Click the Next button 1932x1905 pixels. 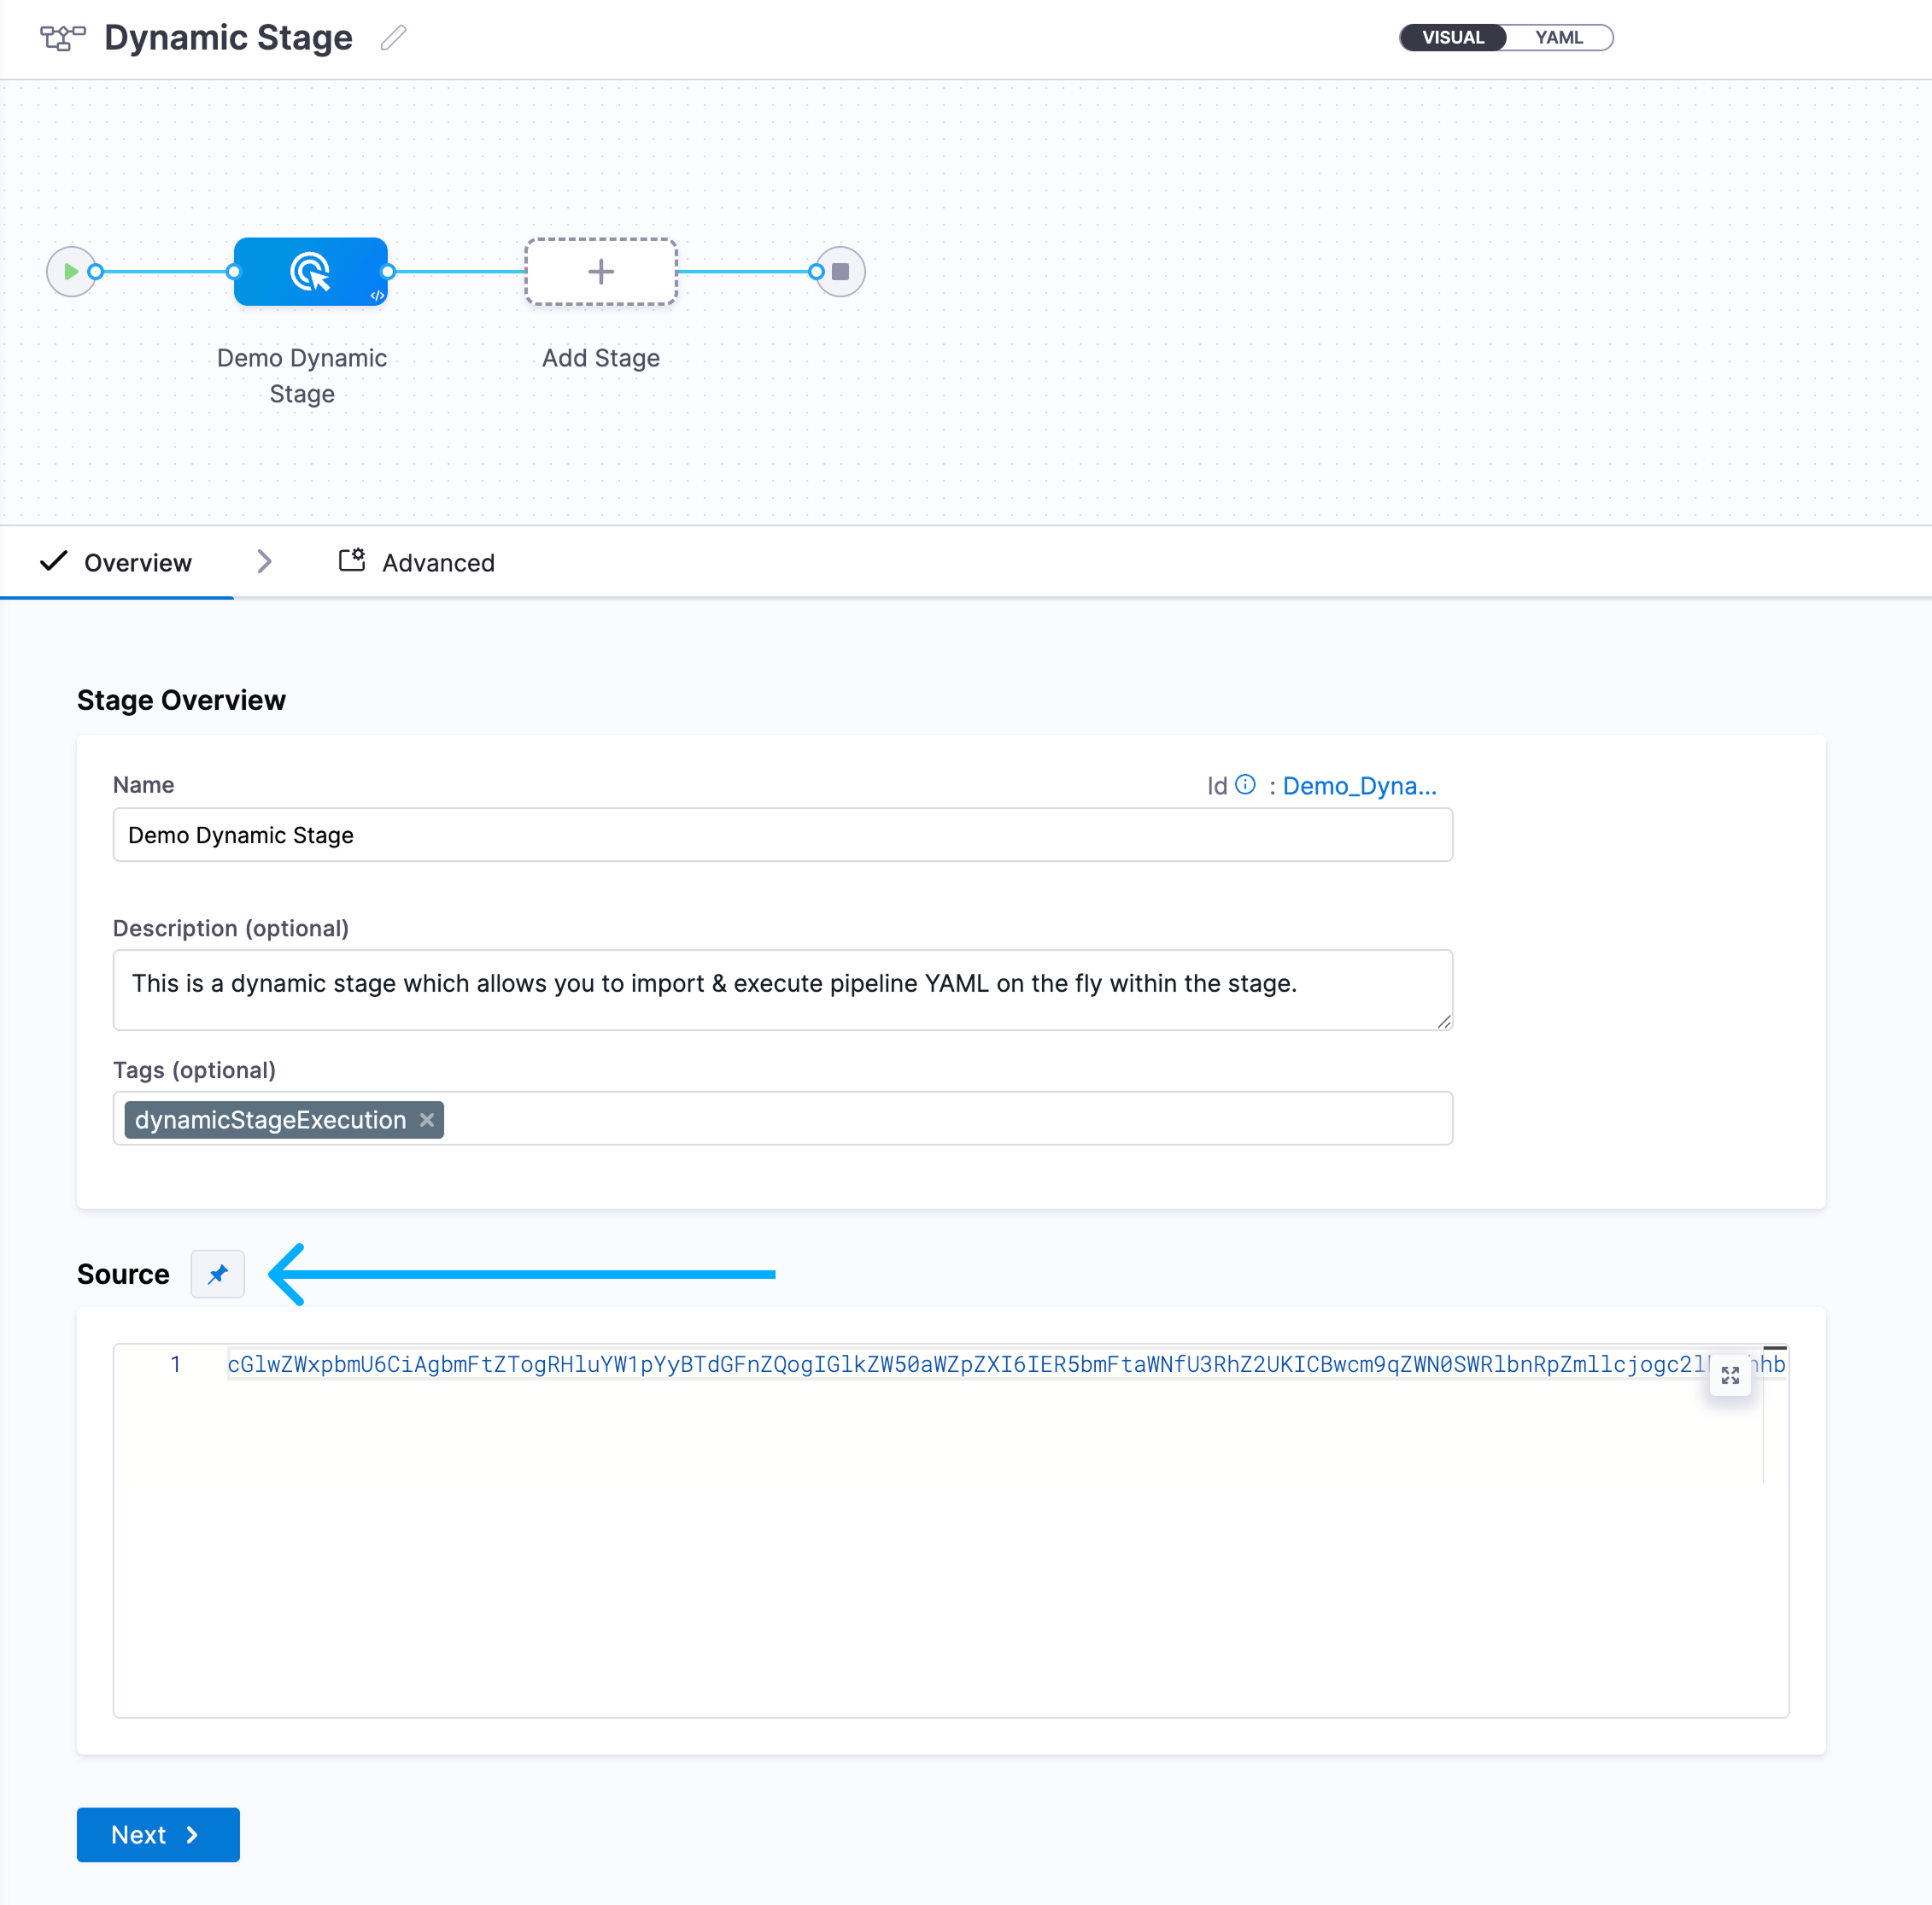point(158,1834)
